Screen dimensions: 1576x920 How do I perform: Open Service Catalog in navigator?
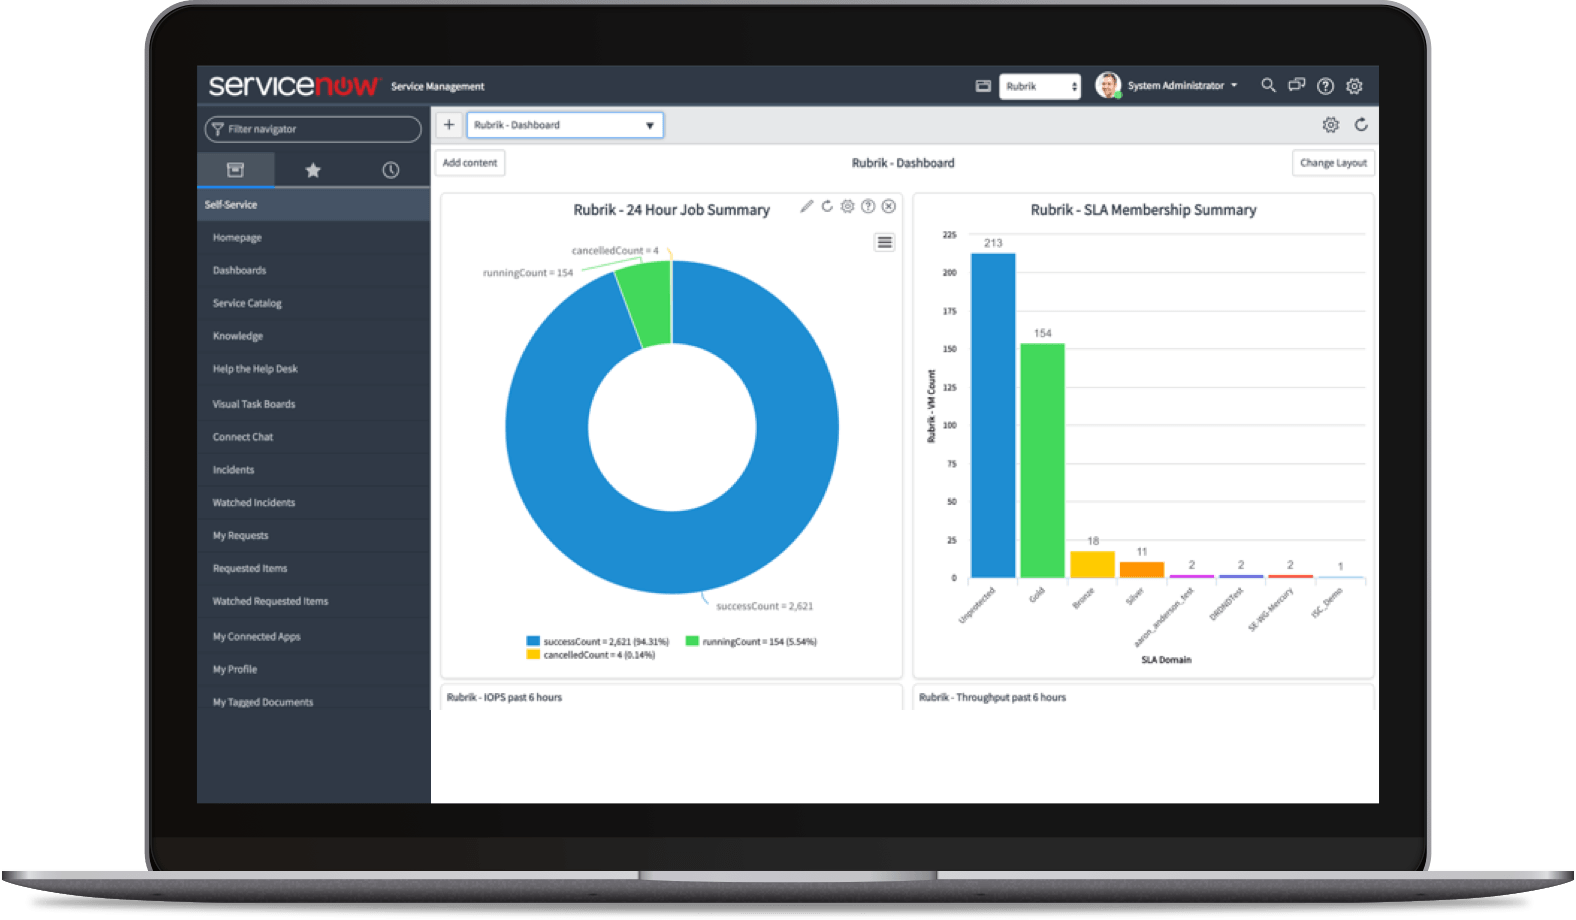pos(247,304)
